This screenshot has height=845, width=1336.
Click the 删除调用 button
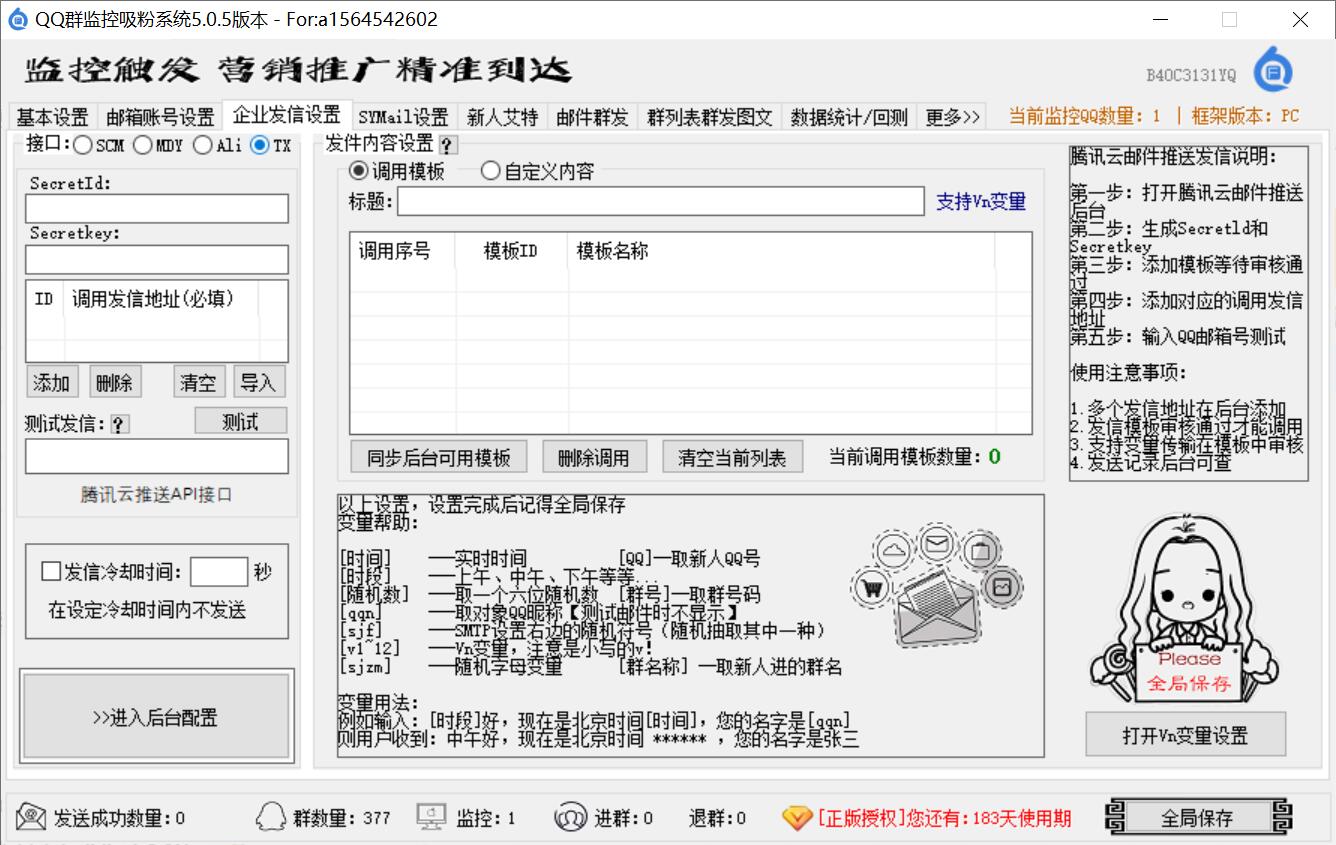pyautogui.click(x=594, y=458)
